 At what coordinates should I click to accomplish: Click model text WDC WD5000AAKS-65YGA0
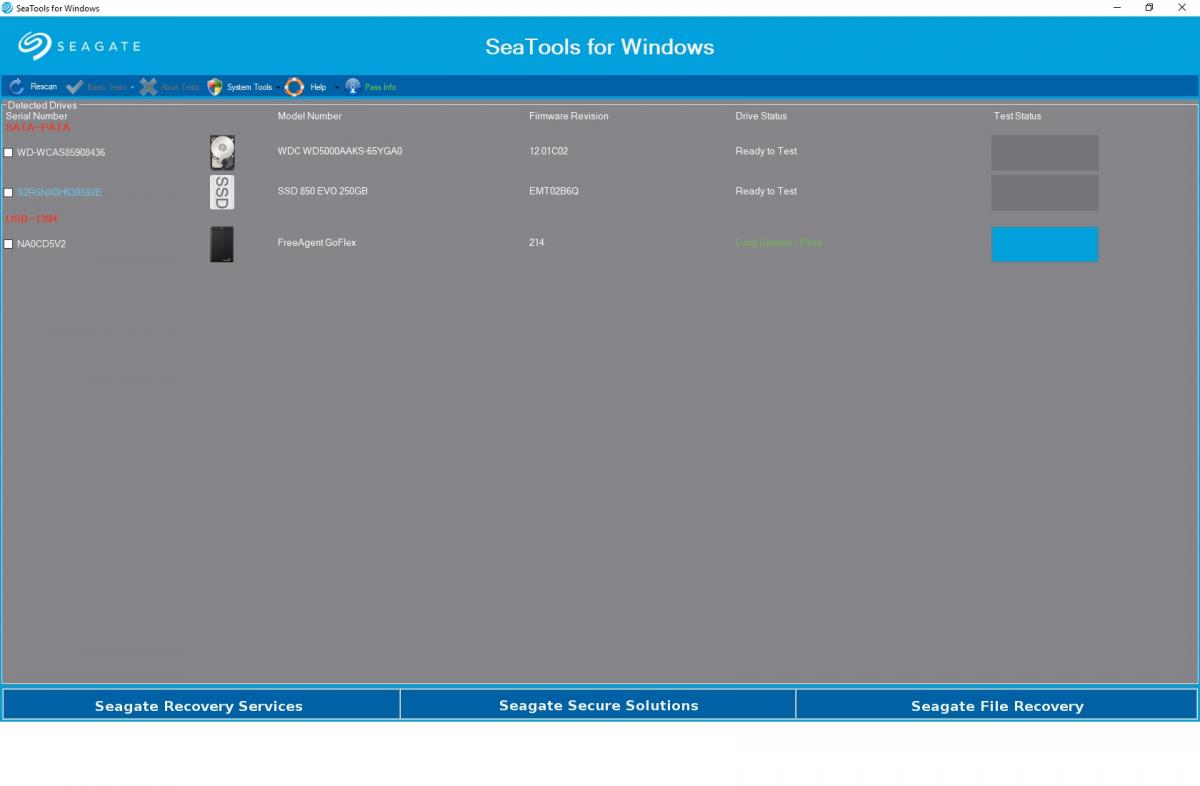[340, 151]
